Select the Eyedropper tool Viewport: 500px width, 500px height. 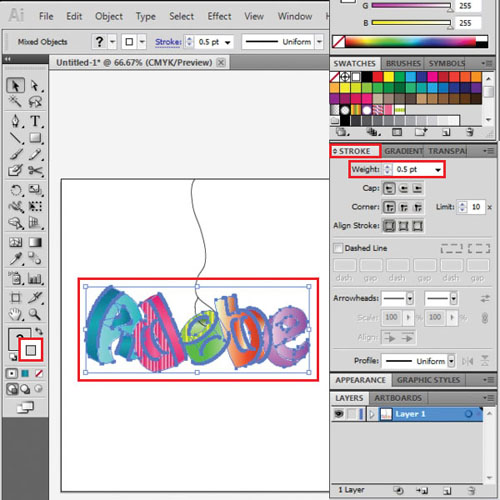click(16, 259)
